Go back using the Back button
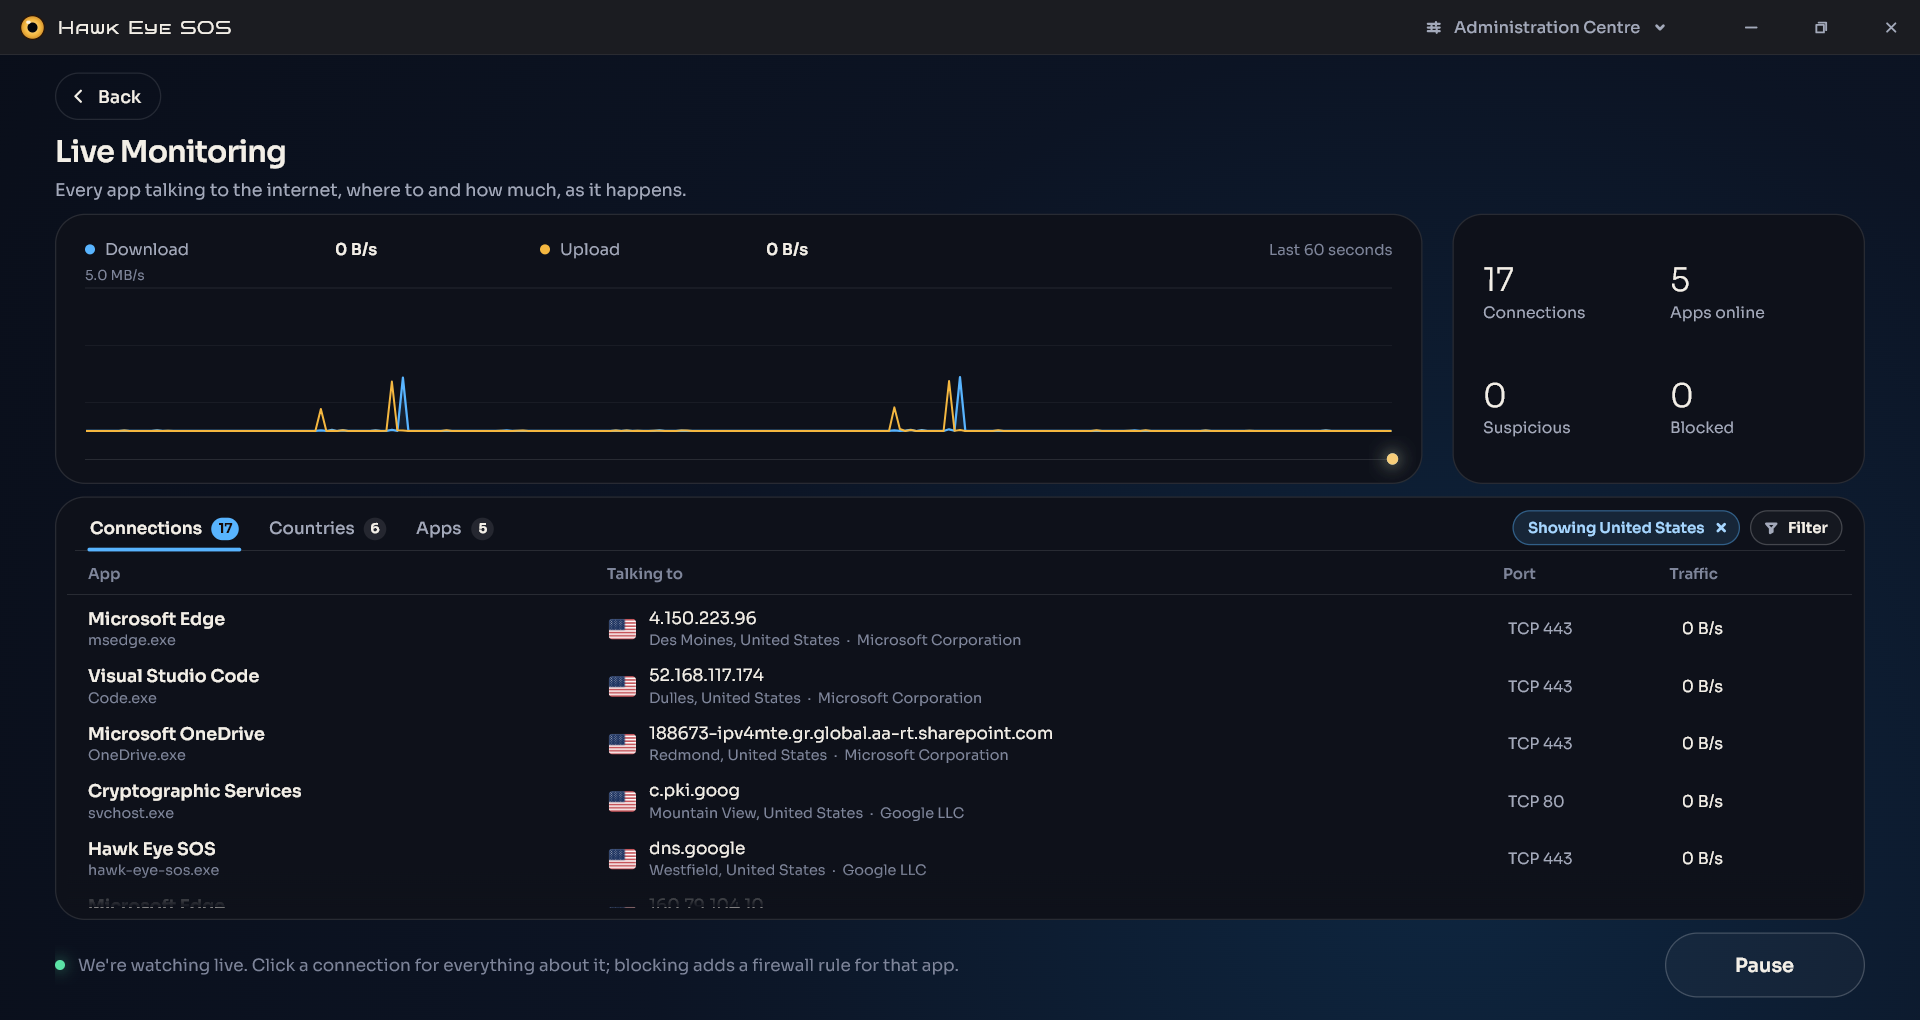Screen dimensions: 1920x1020 click(108, 97)
